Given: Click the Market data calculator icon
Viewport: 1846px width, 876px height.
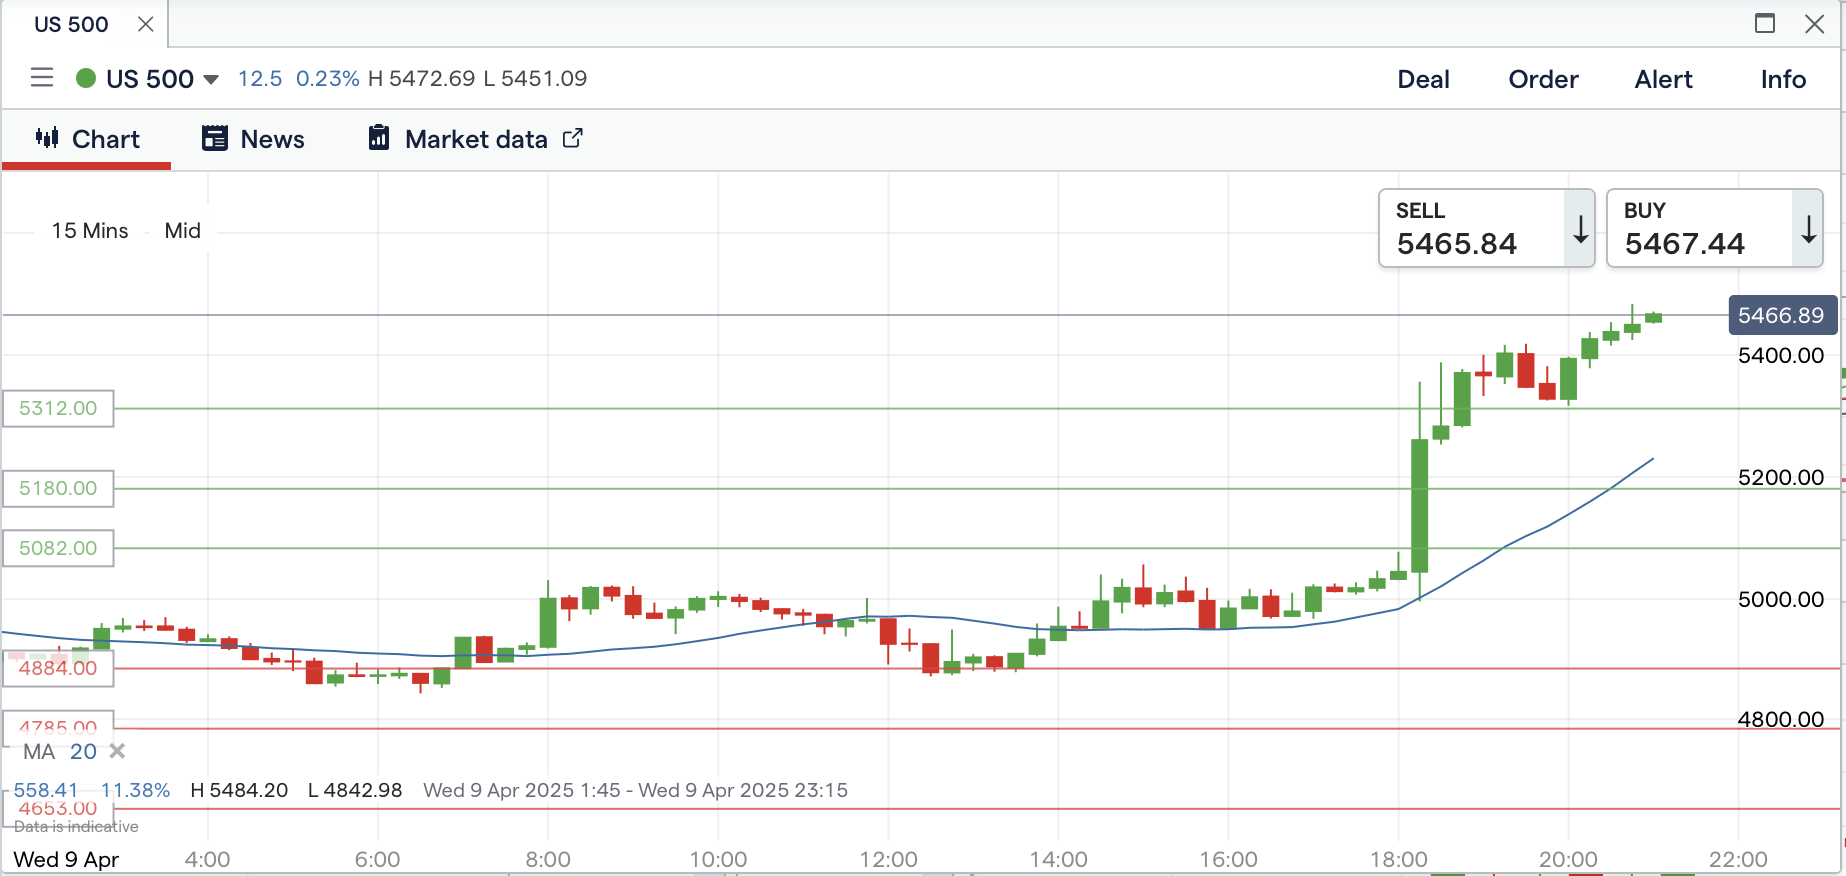Looking at the screenshot, I should (x=379, y=138).
